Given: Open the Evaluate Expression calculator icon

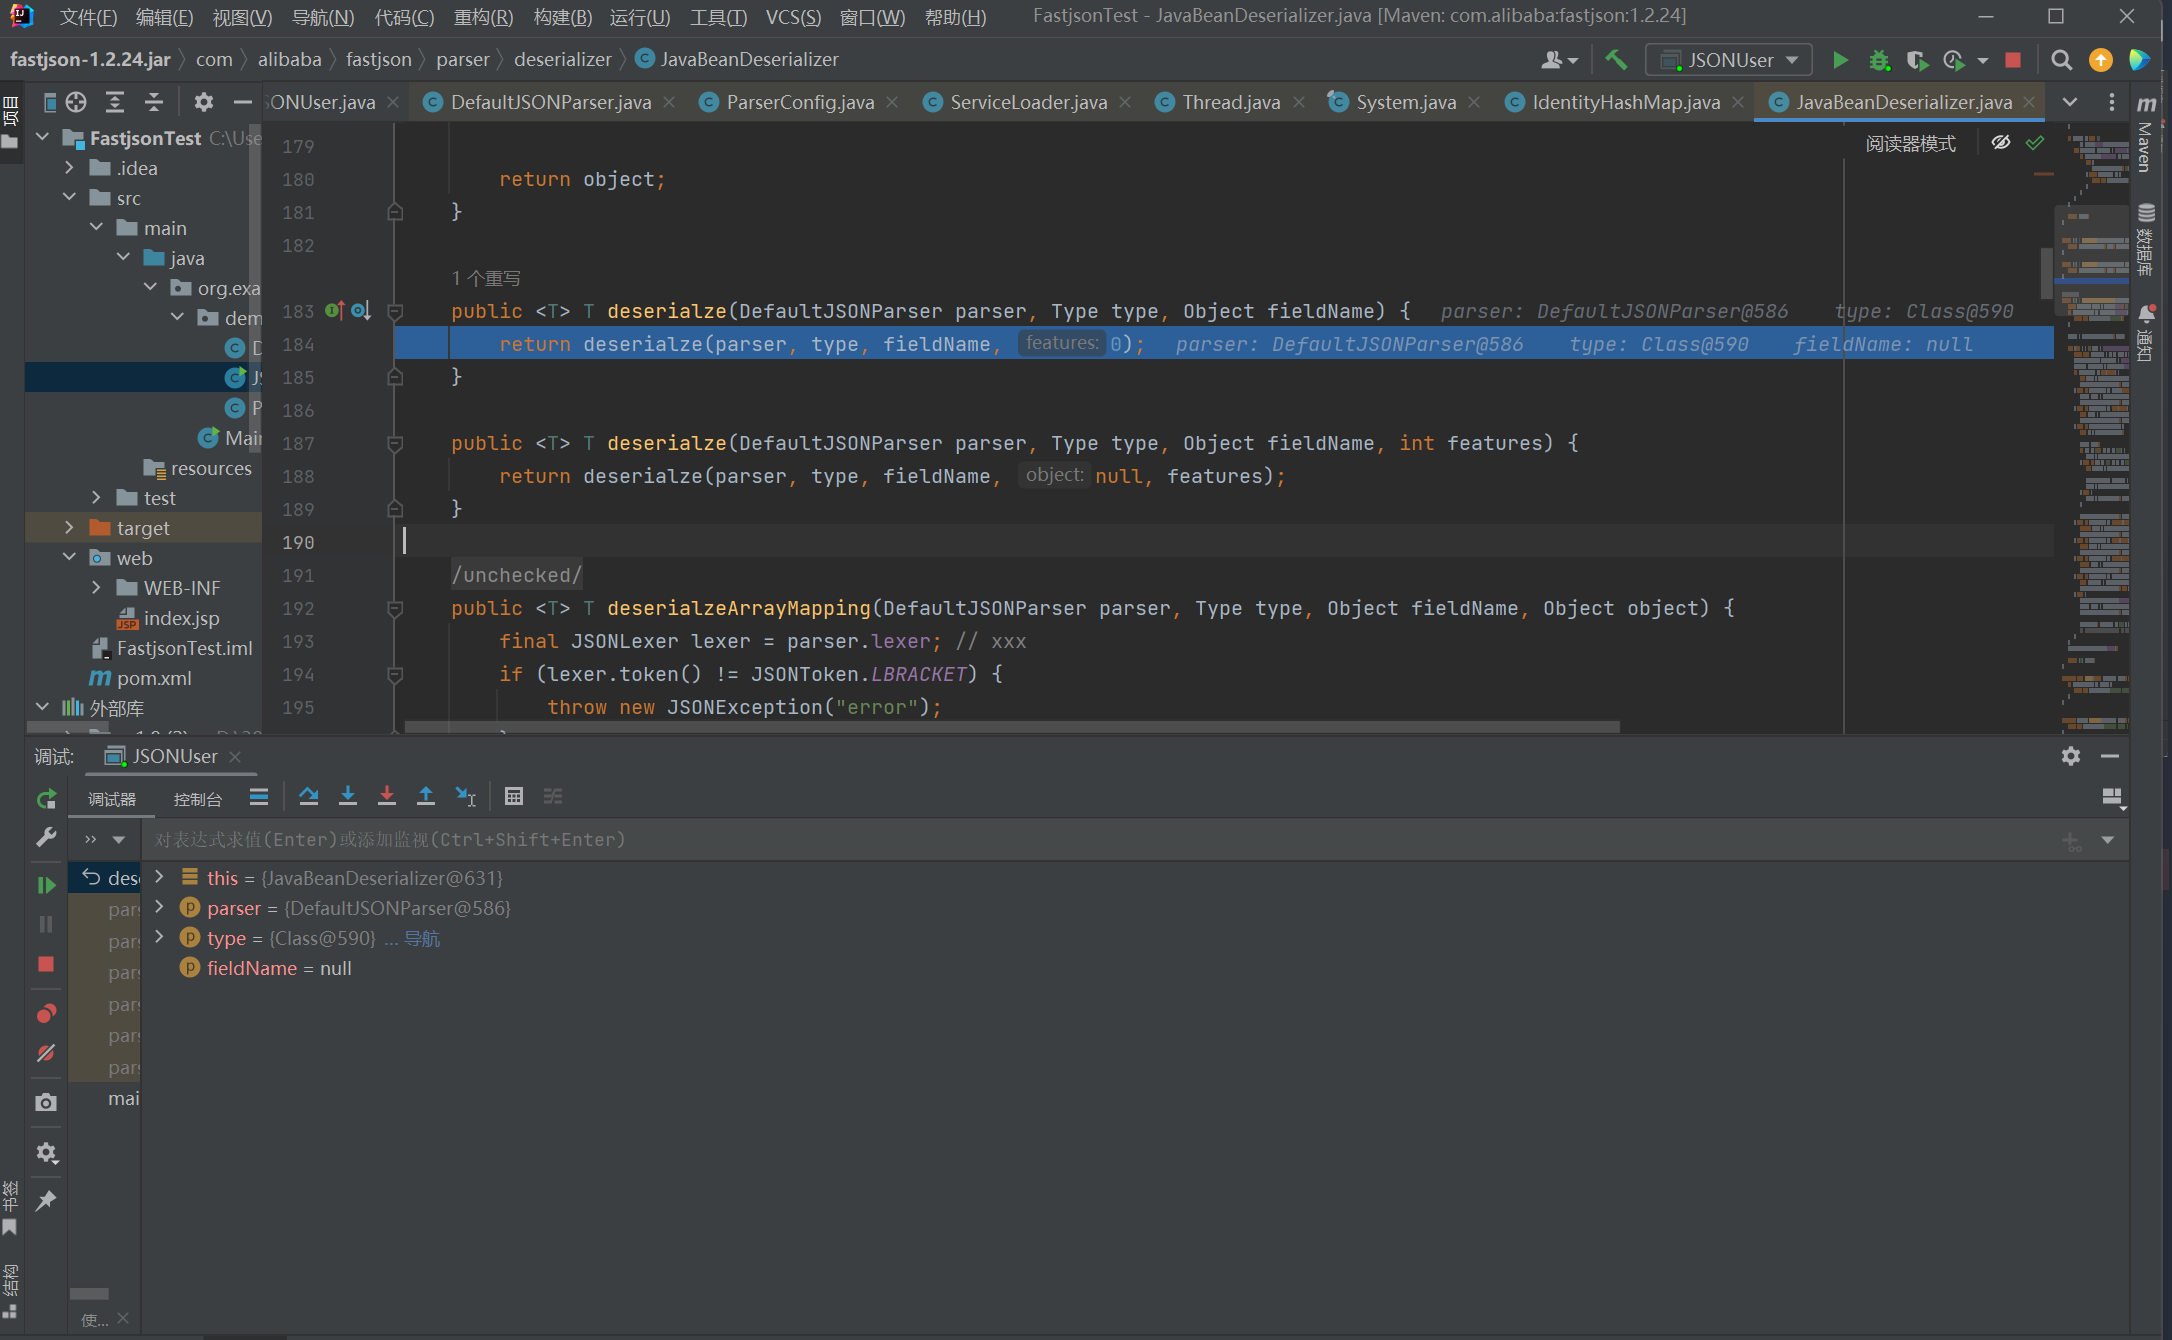Looking at the screenshot, I should point(514,796).
